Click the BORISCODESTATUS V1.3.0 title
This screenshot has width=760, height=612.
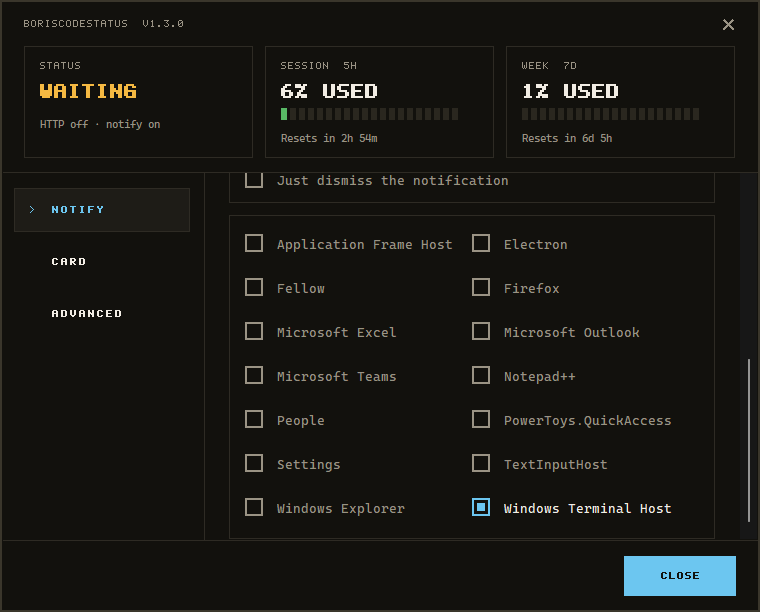click(x=104, y=24)
